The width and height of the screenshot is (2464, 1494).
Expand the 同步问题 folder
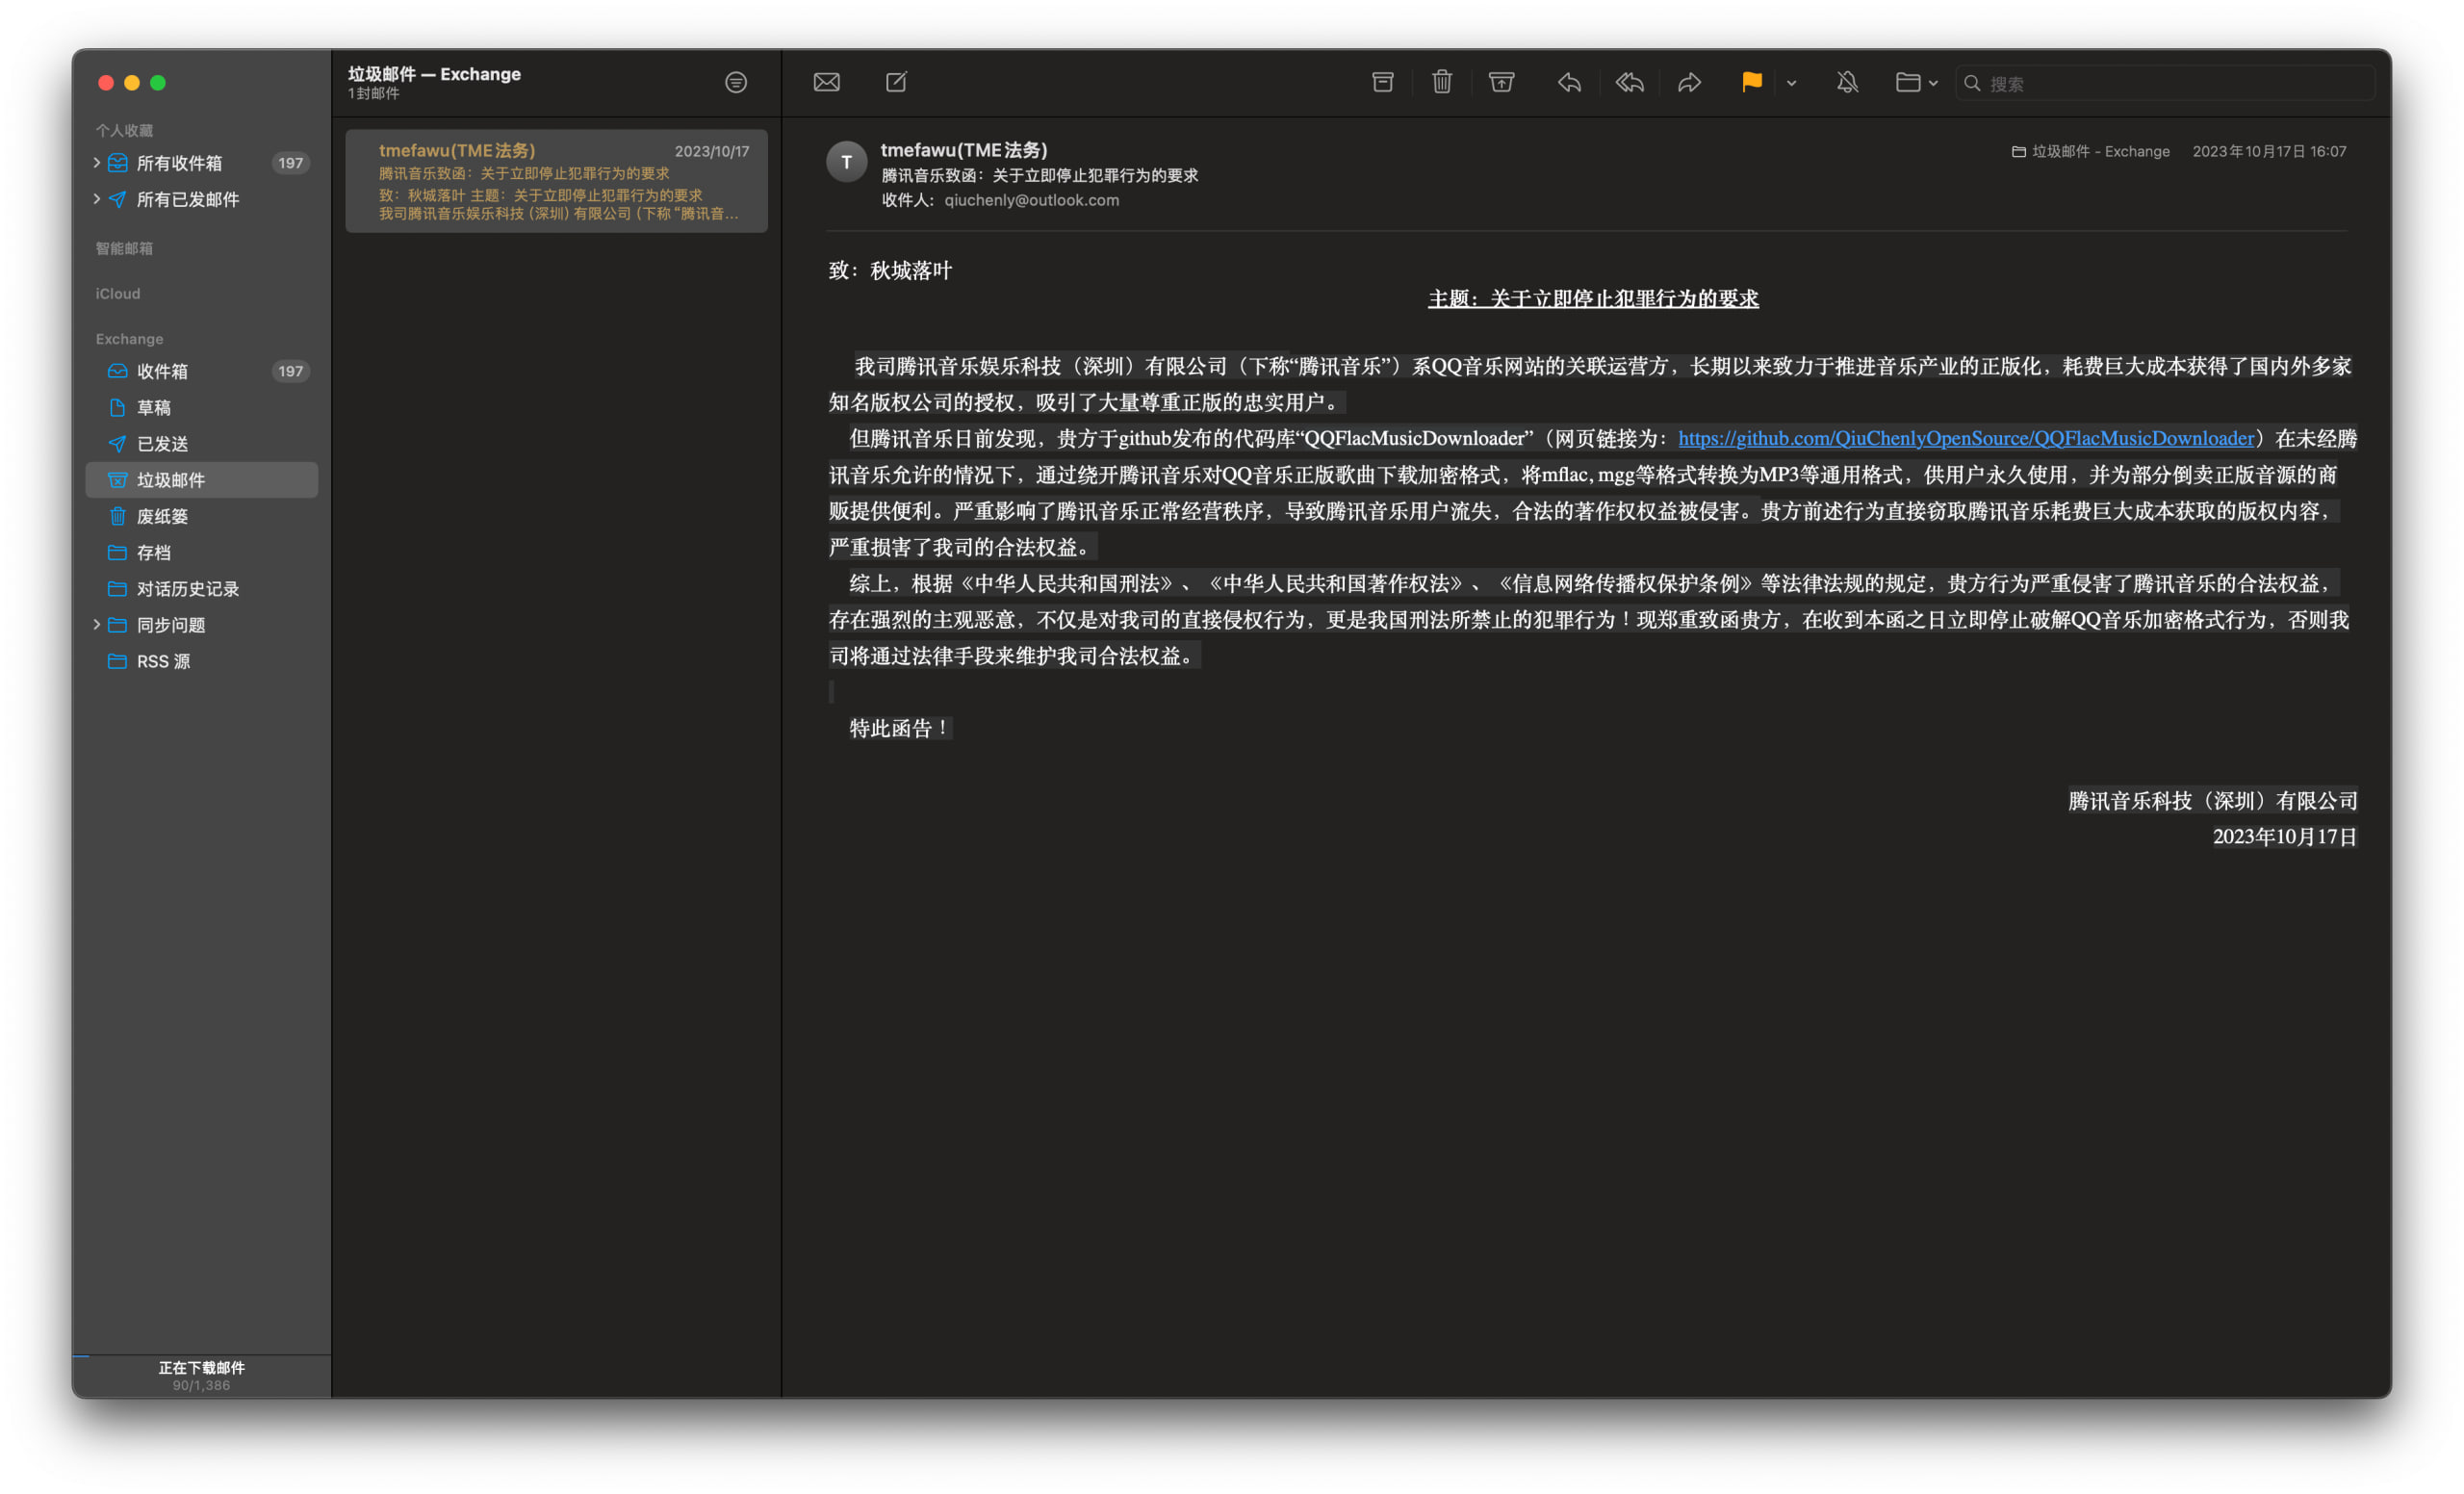pyautogui.click(x=97, y=624)
